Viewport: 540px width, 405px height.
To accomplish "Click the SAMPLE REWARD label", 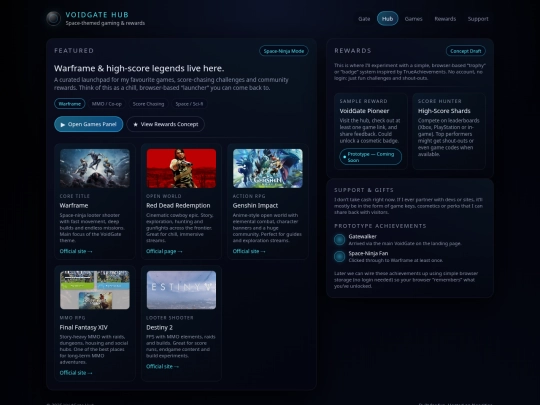I will click(x=363, y=101).
